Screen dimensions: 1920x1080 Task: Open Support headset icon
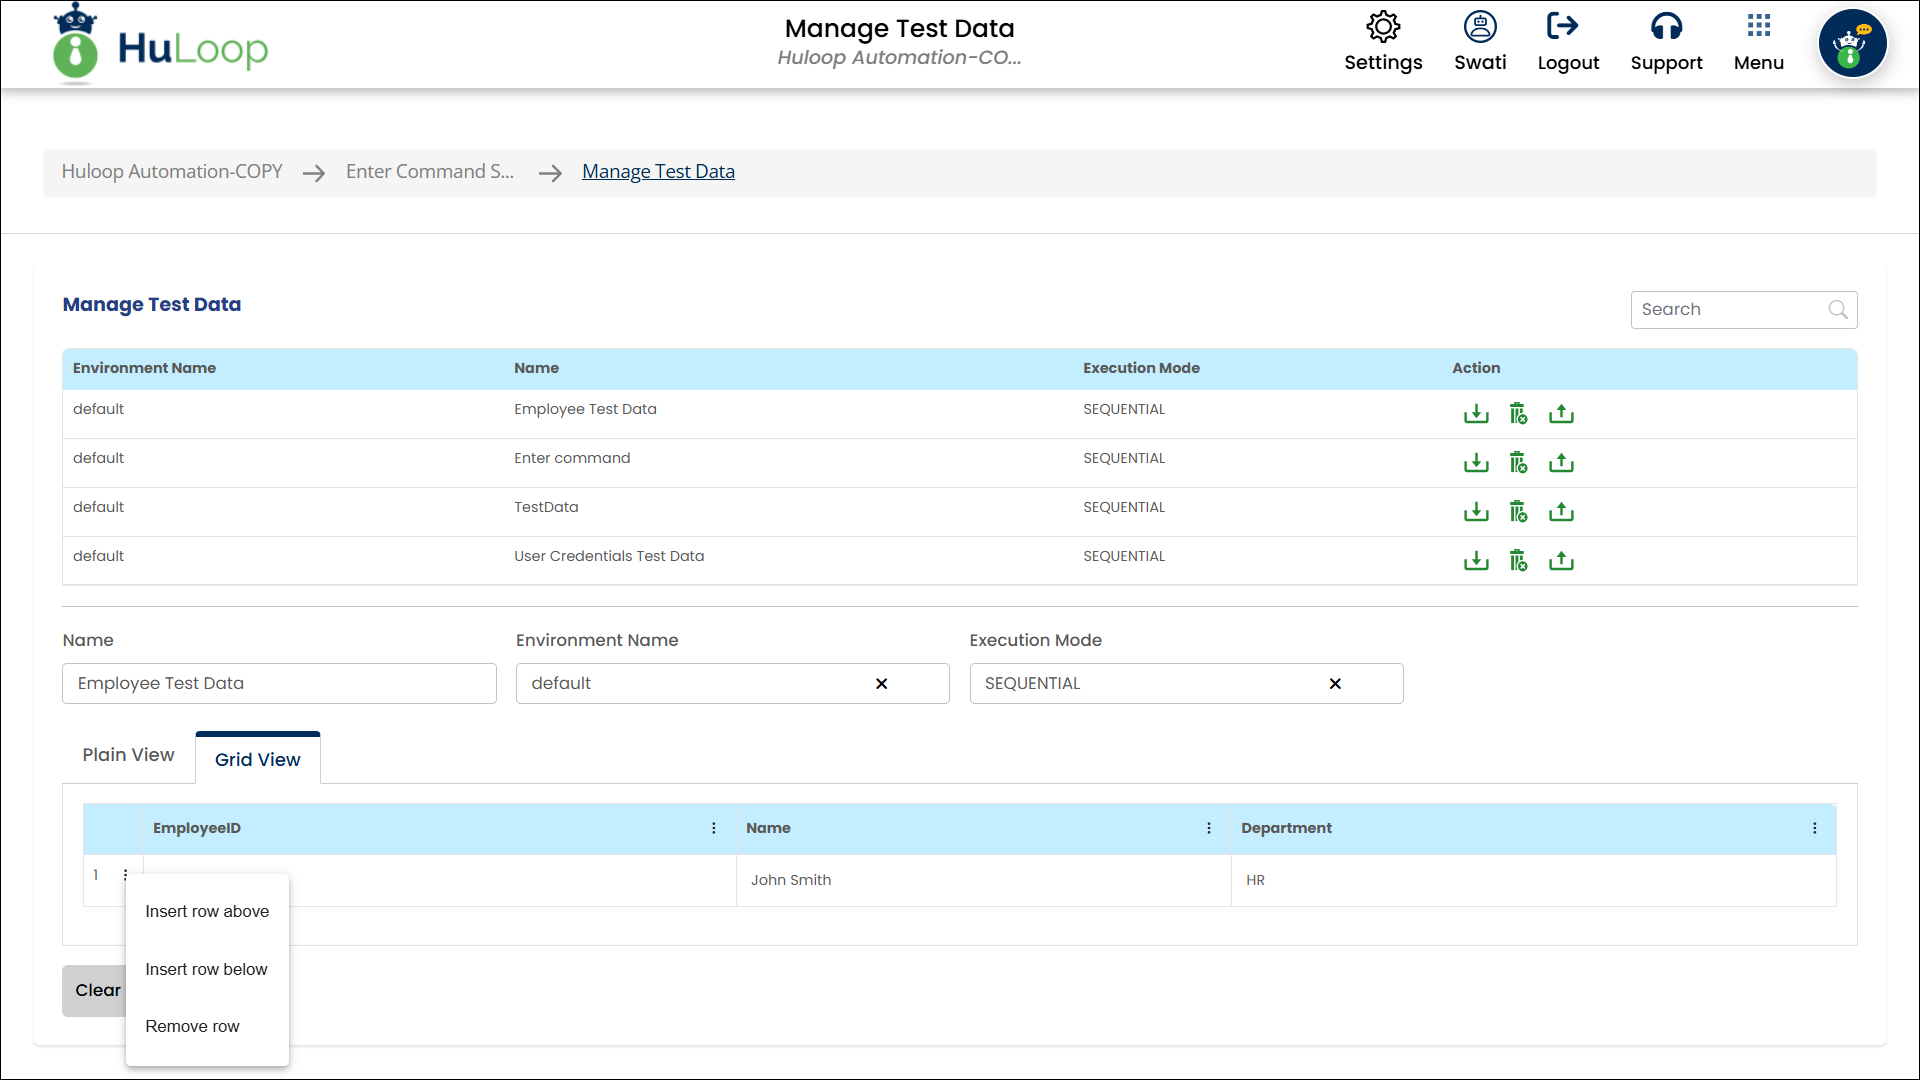(1666, 27)
